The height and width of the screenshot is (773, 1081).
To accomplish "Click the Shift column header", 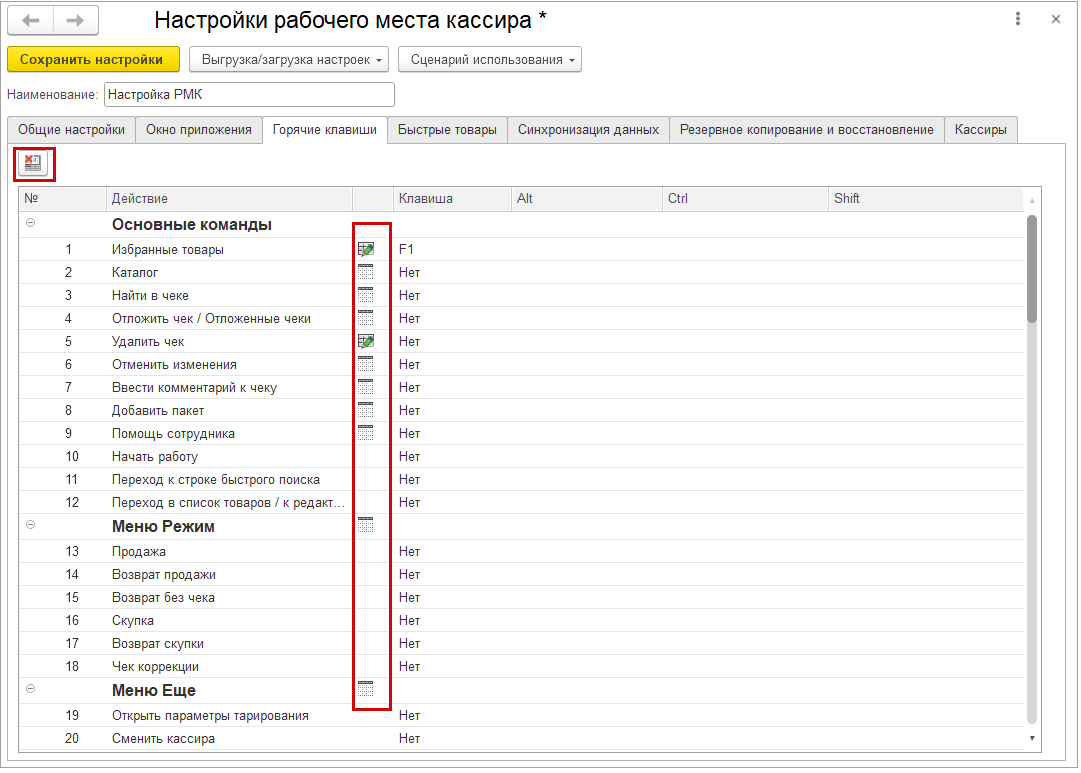I will pos(927,199).
